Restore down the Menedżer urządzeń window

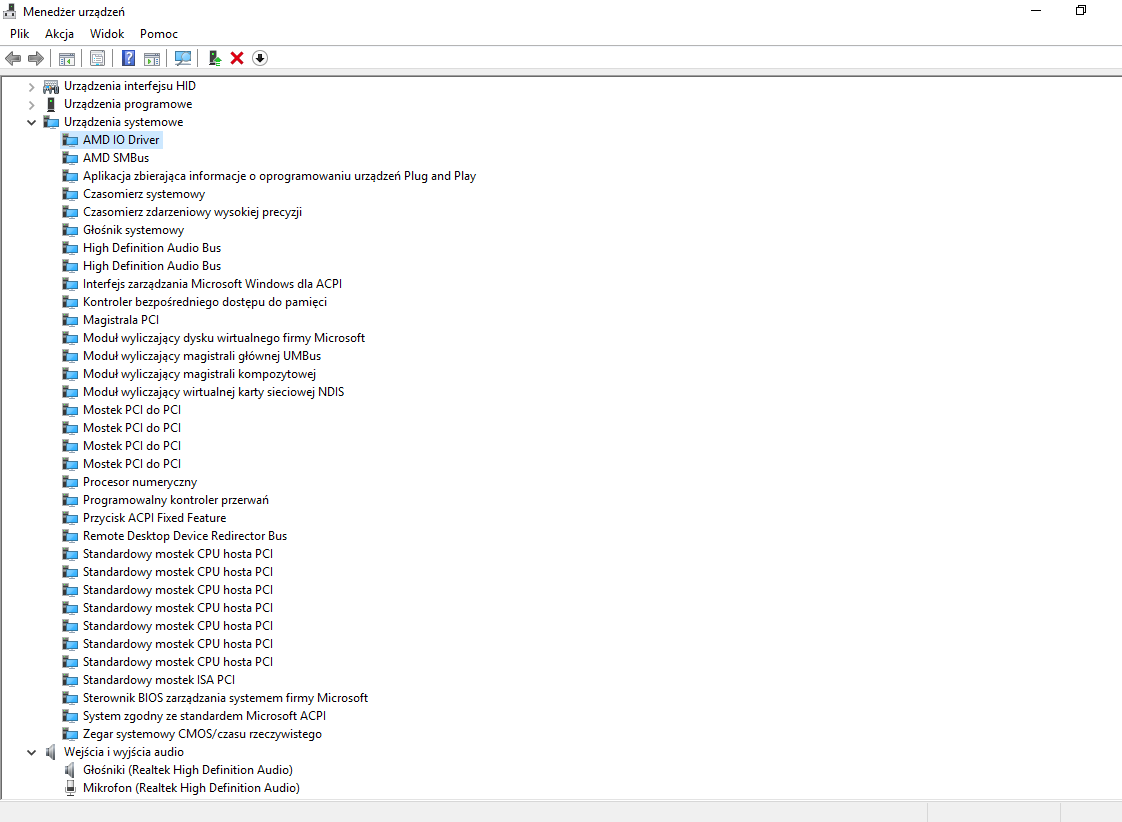1080,11
